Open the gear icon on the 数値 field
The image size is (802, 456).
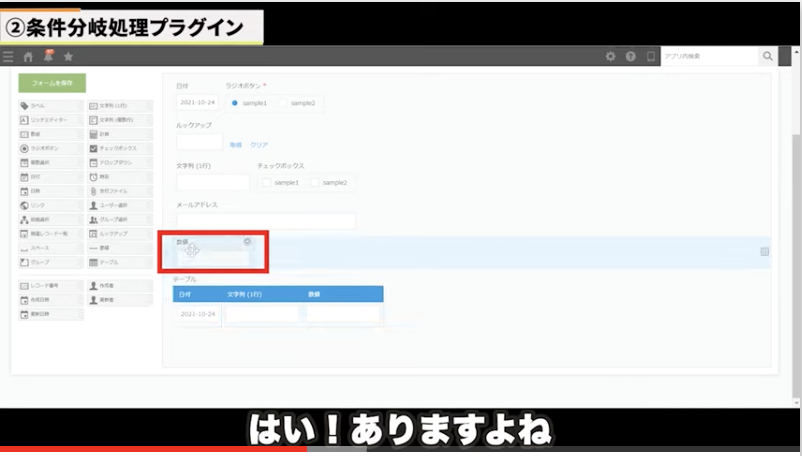(247, 242)
